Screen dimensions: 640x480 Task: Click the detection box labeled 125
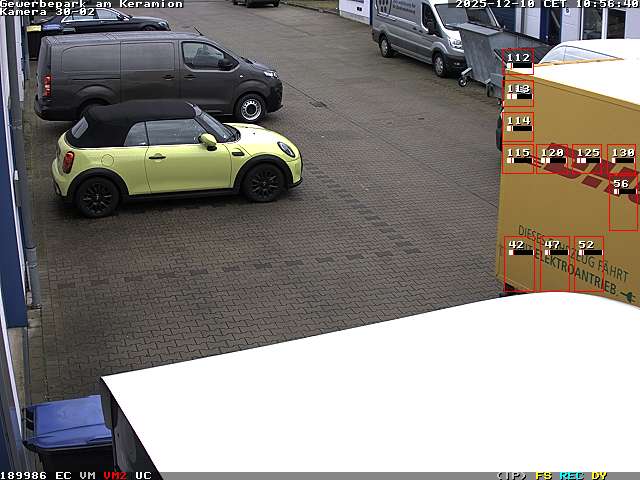tap(587, 159)
